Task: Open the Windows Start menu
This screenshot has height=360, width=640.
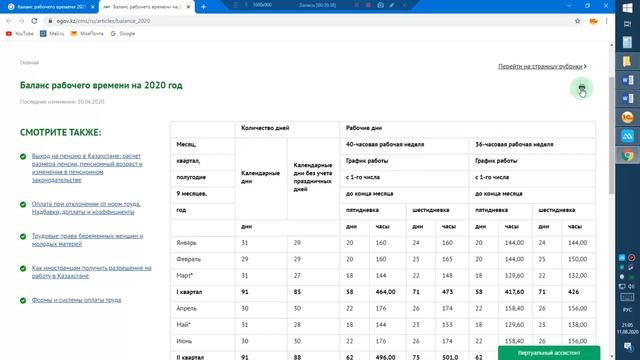Action: pyautogui.click(x=627, y=7)
